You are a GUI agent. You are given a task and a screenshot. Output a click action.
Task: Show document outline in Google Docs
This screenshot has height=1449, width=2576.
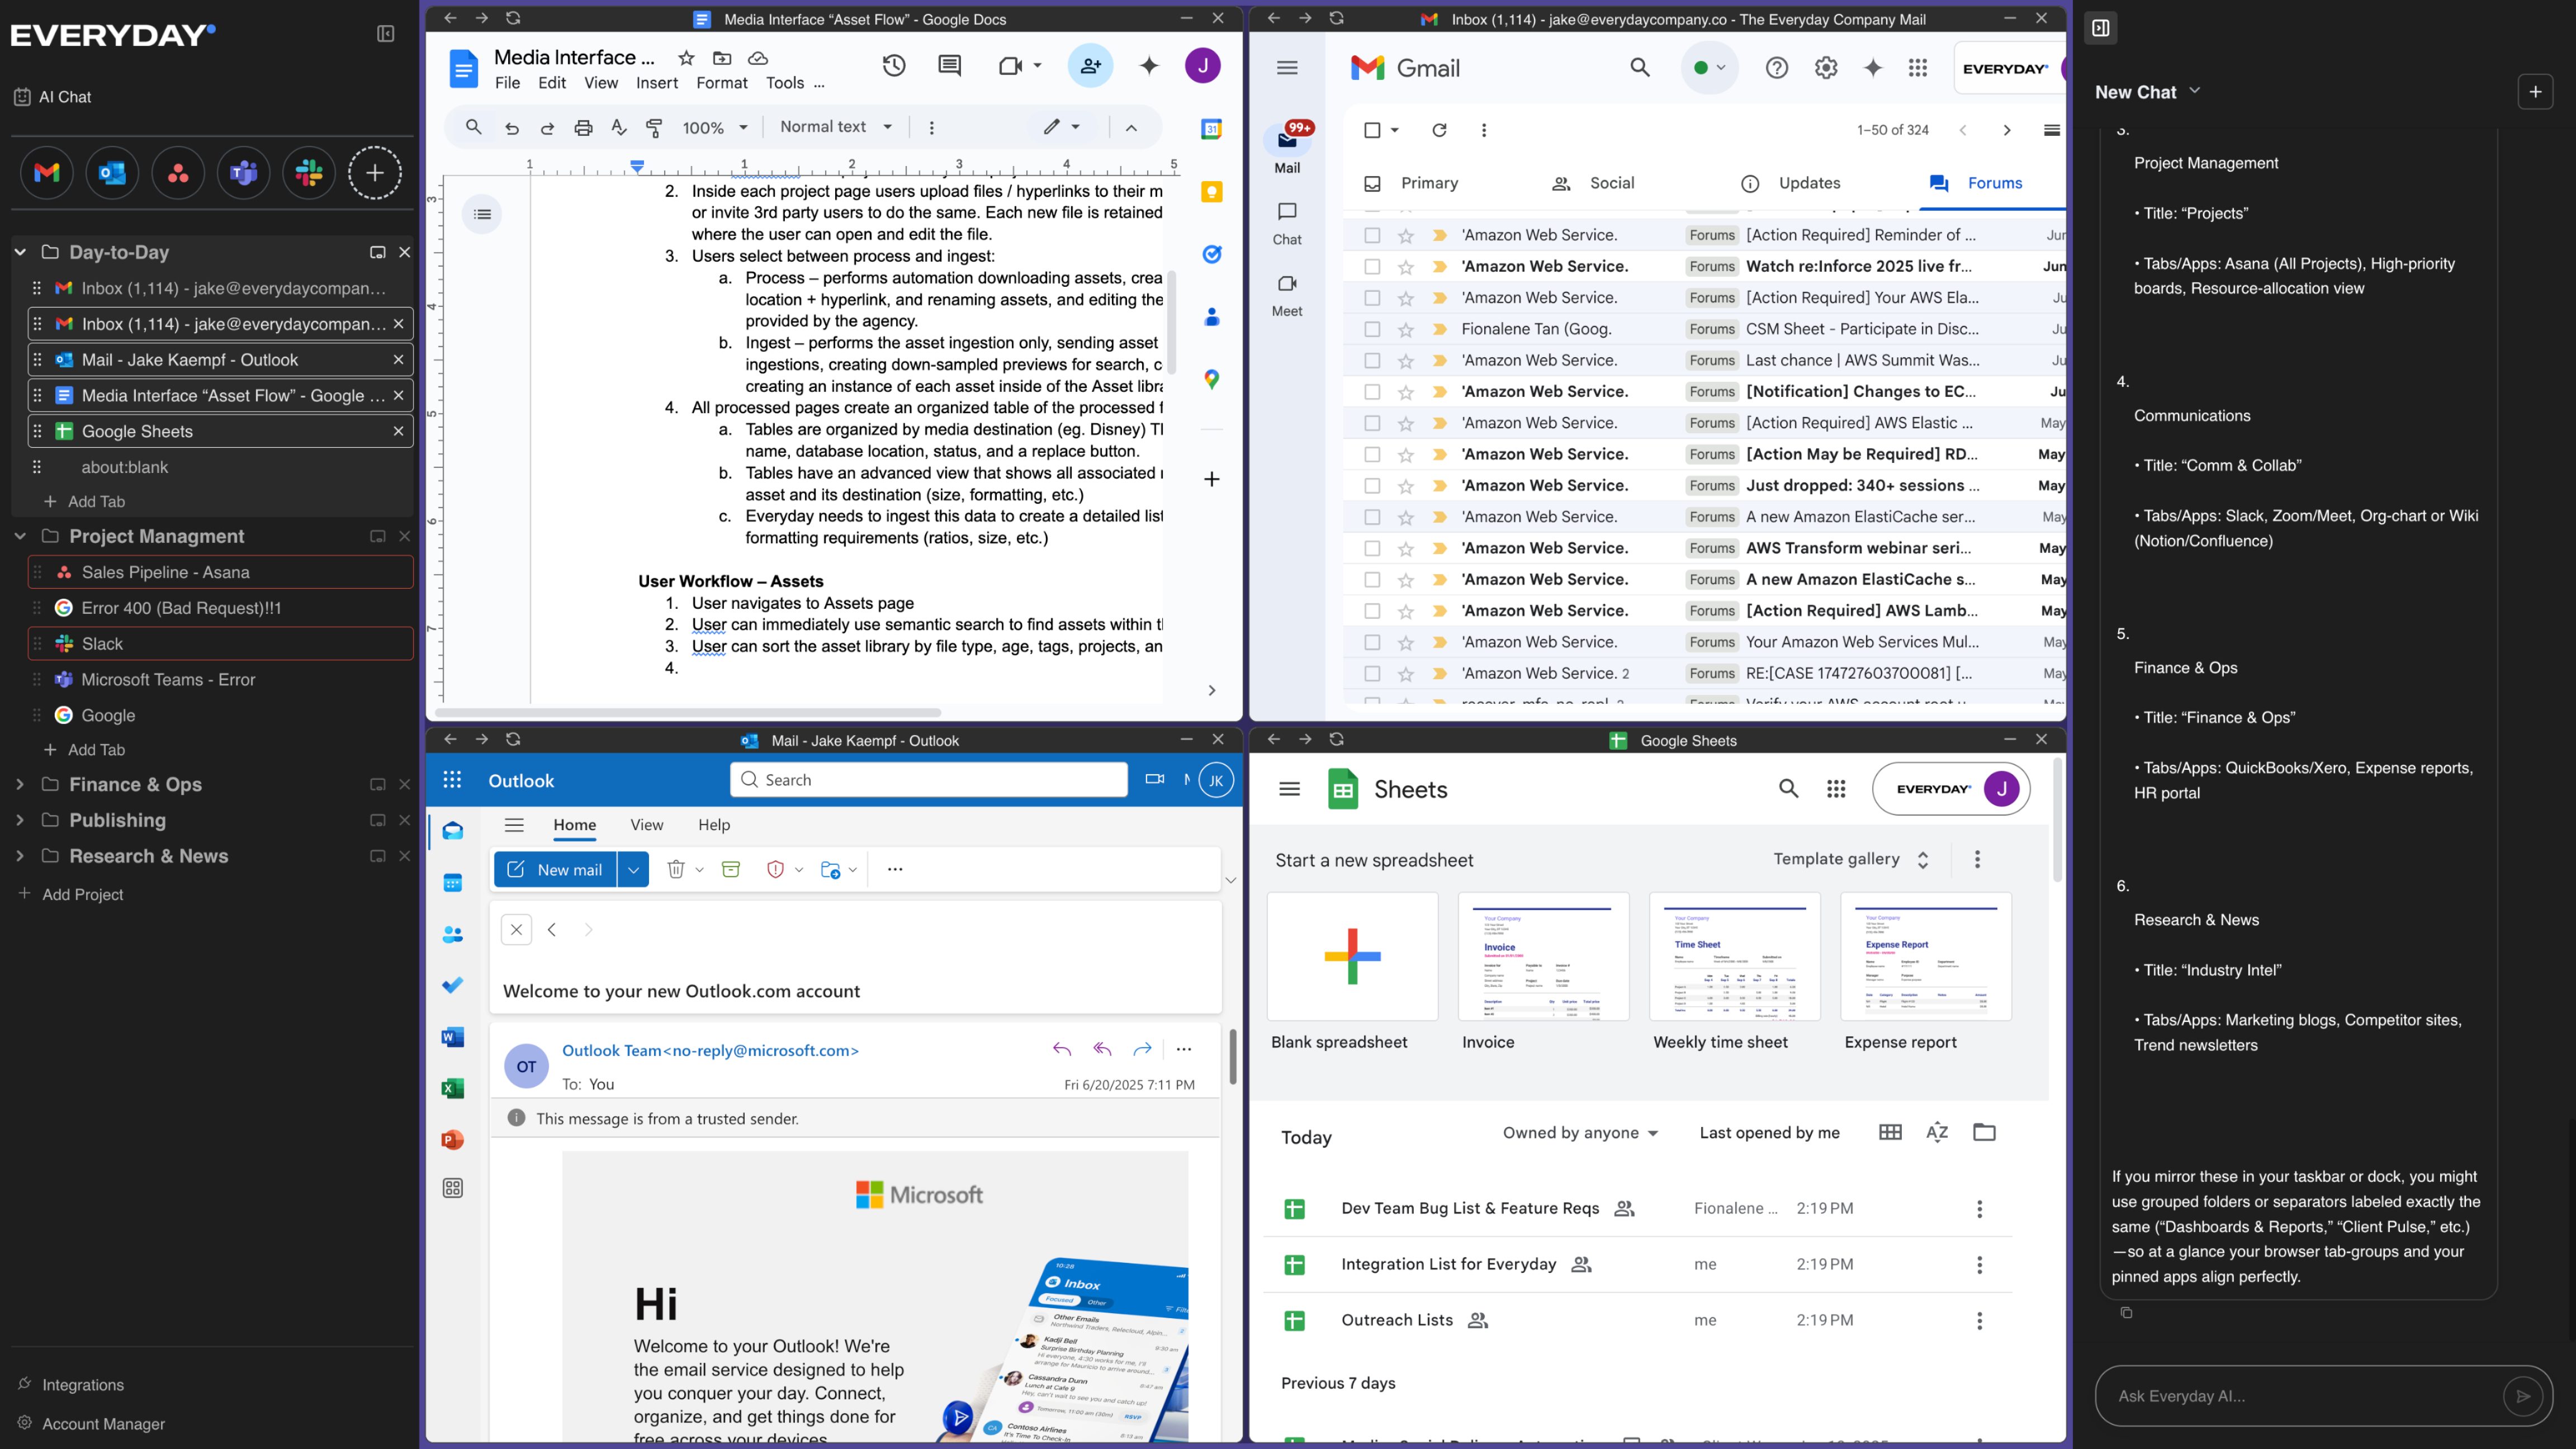(x=482, y=214)
